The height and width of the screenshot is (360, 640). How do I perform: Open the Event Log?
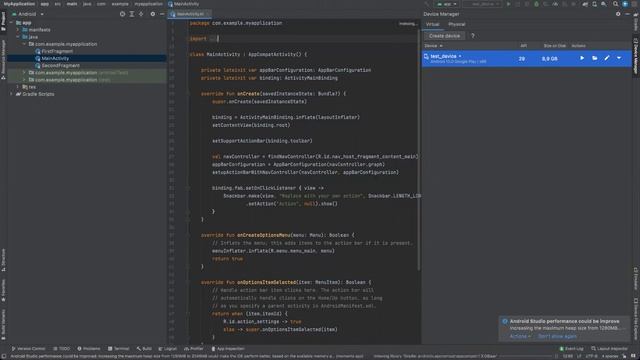tap(571, 349)
